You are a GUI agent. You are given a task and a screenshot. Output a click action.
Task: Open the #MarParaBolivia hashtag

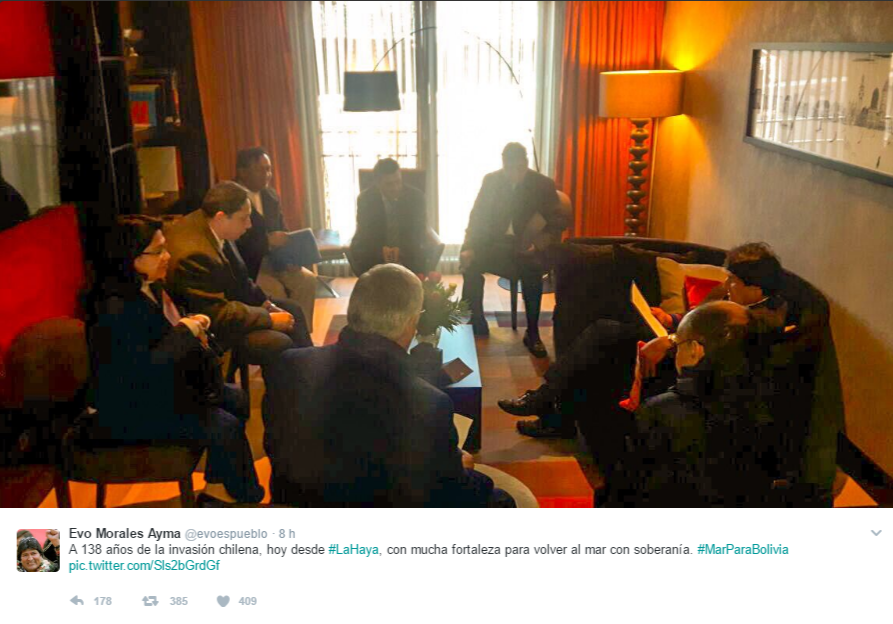[x=743, y=549]
